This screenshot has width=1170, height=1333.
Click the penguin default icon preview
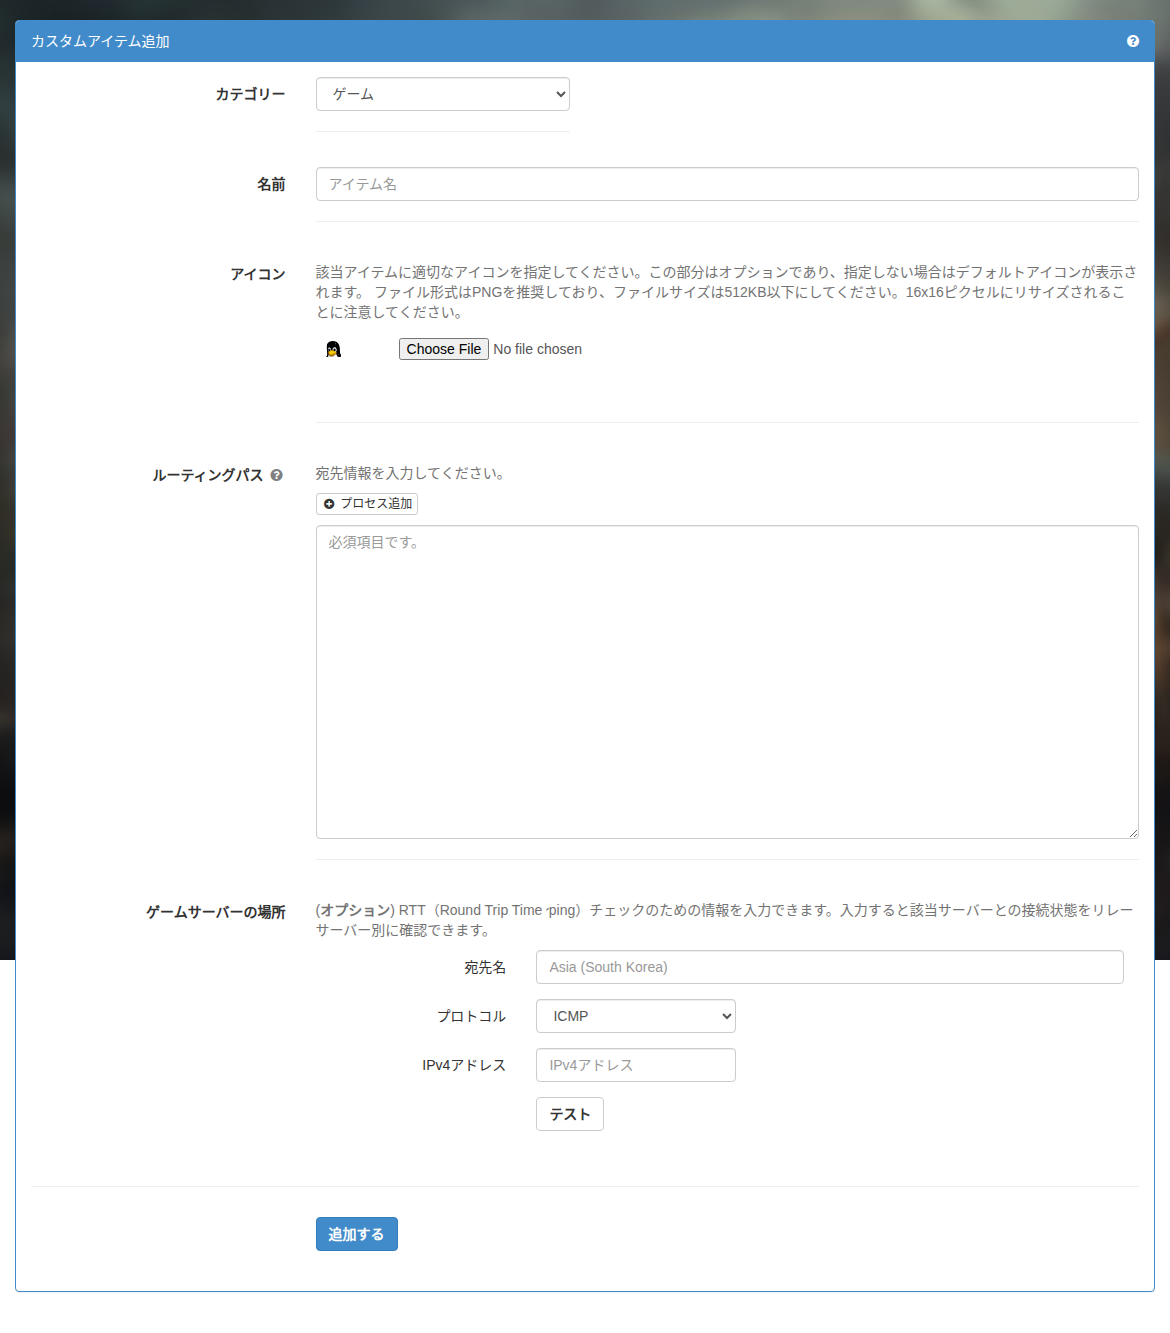click(x=334, y=349)
